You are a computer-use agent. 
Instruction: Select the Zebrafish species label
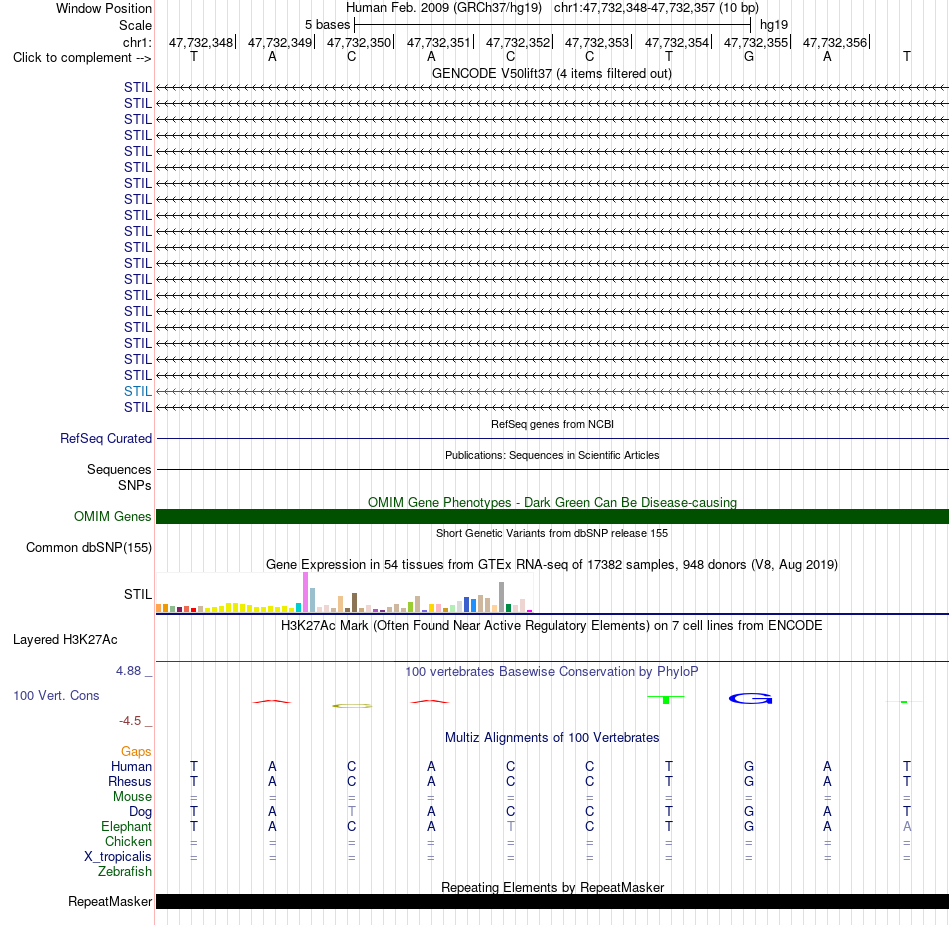125,871
